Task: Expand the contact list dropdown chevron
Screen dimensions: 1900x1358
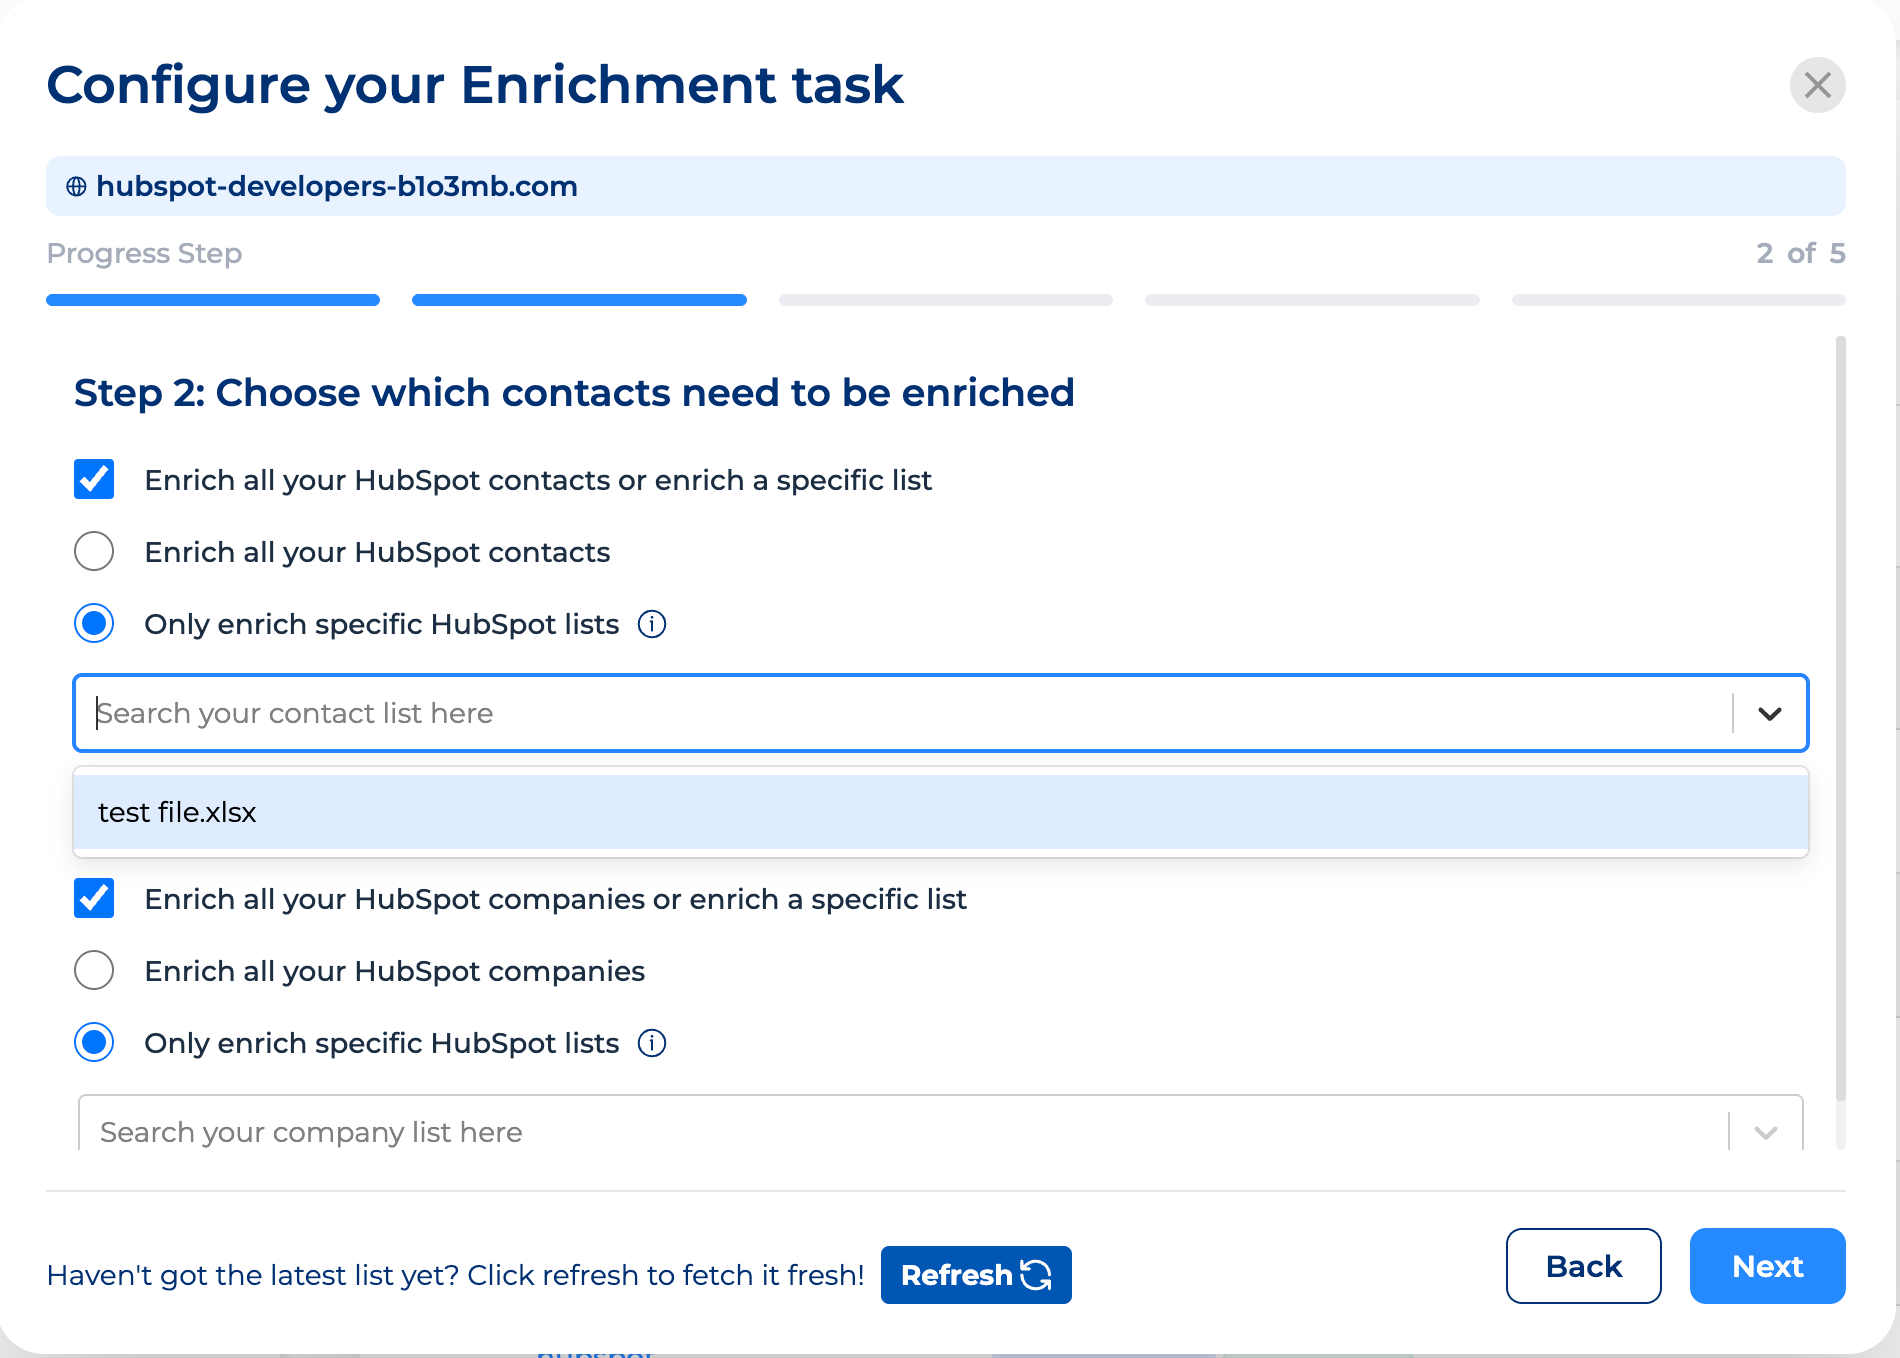Action: [1770, 713]
